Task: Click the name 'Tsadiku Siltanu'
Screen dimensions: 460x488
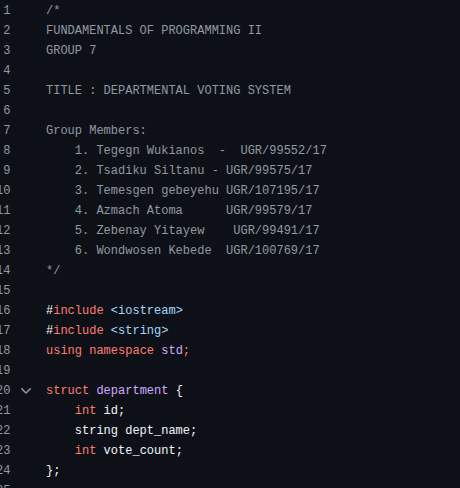Action: point(150,170)
